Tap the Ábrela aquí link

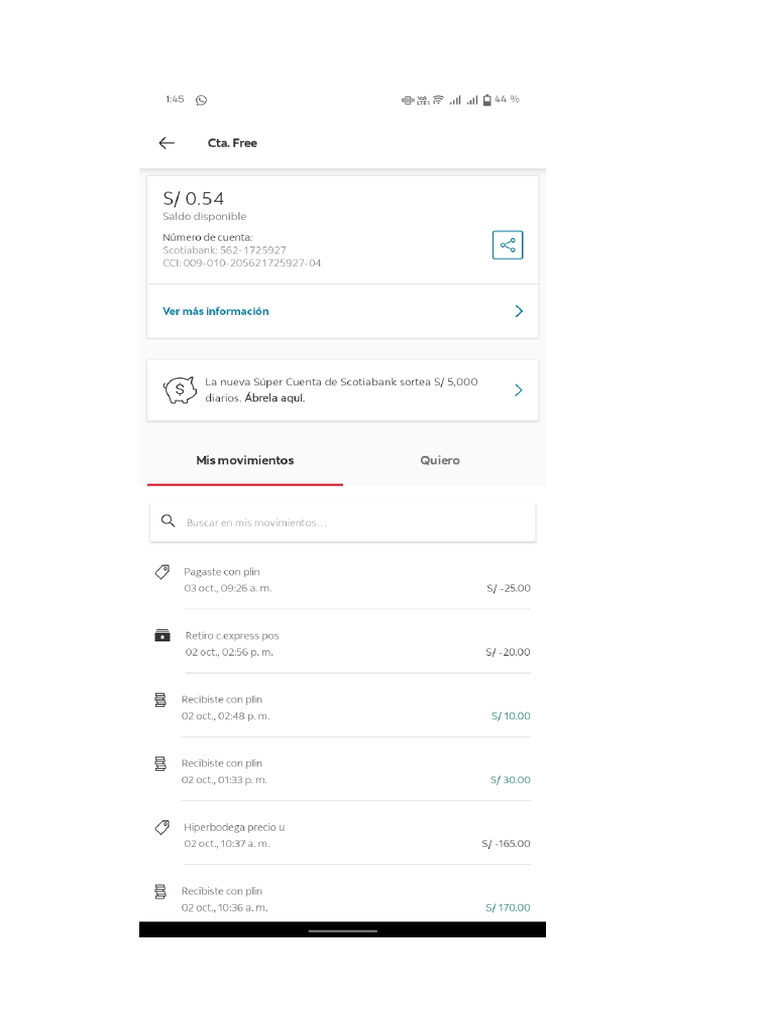[x=275, y=398]
